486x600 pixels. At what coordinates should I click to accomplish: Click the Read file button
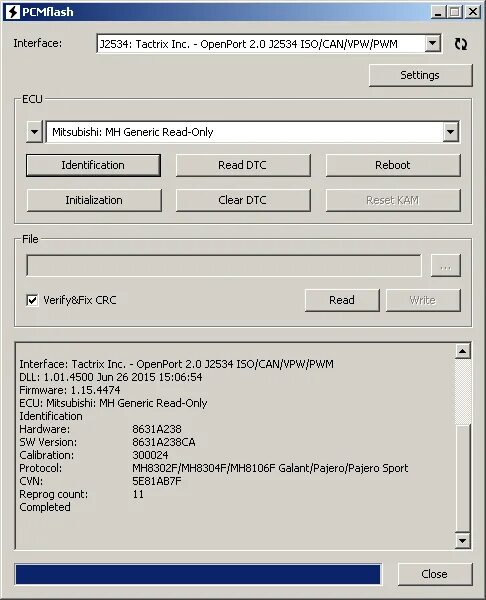click(x=342, y=300)
